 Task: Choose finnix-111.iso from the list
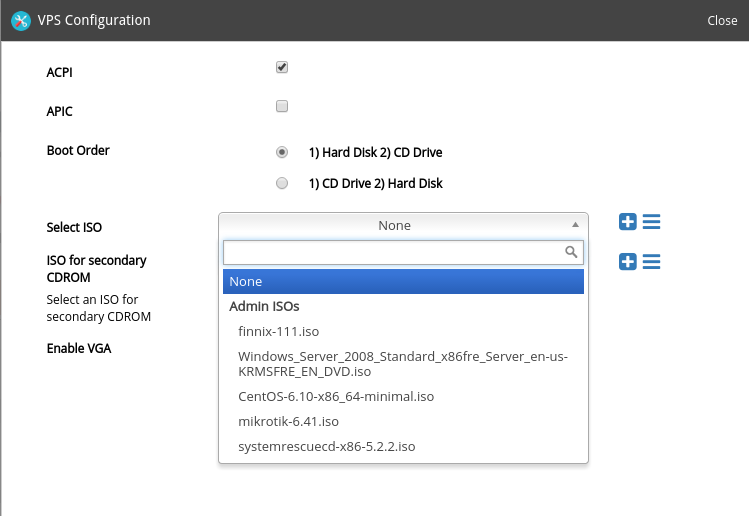point(403,331)
